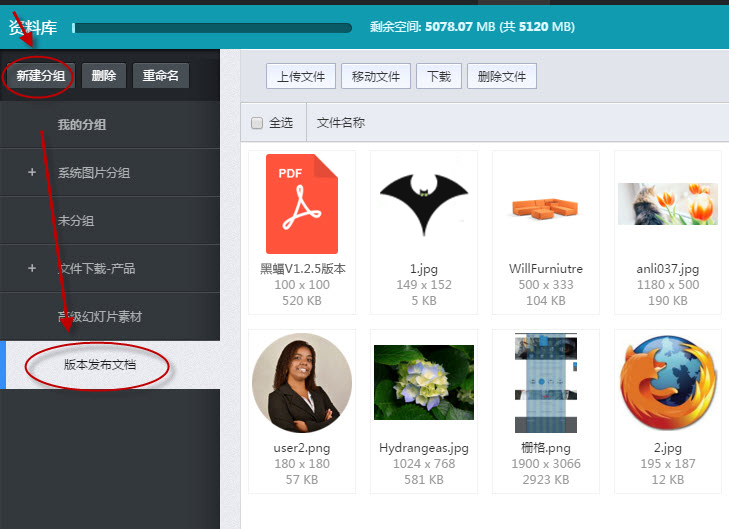The image size is (729, 529).
Task: Click the storage space progress bar
Action: pos(212,28)
